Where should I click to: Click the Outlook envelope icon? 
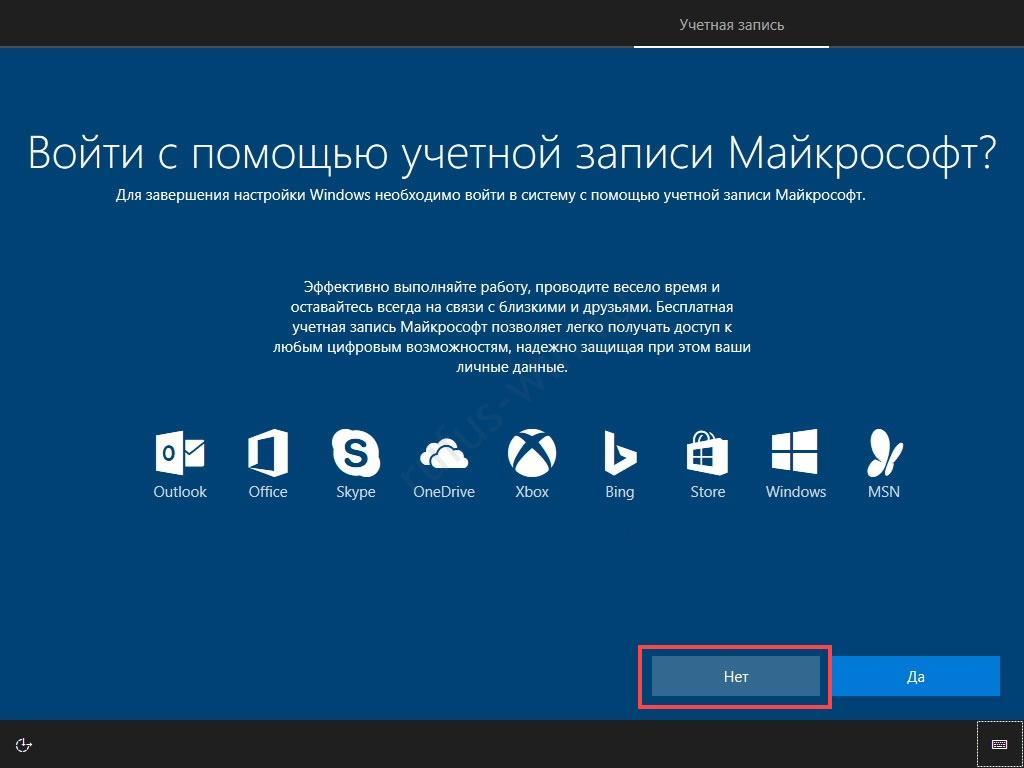[x=180, y=453]
